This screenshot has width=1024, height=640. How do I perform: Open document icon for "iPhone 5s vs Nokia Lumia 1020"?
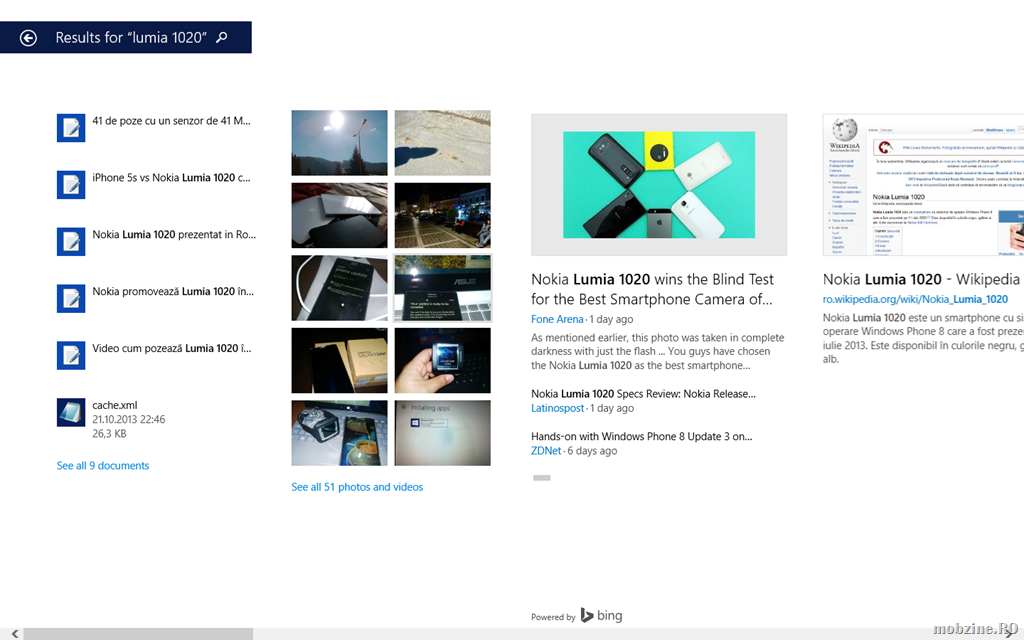pos(71,185)
